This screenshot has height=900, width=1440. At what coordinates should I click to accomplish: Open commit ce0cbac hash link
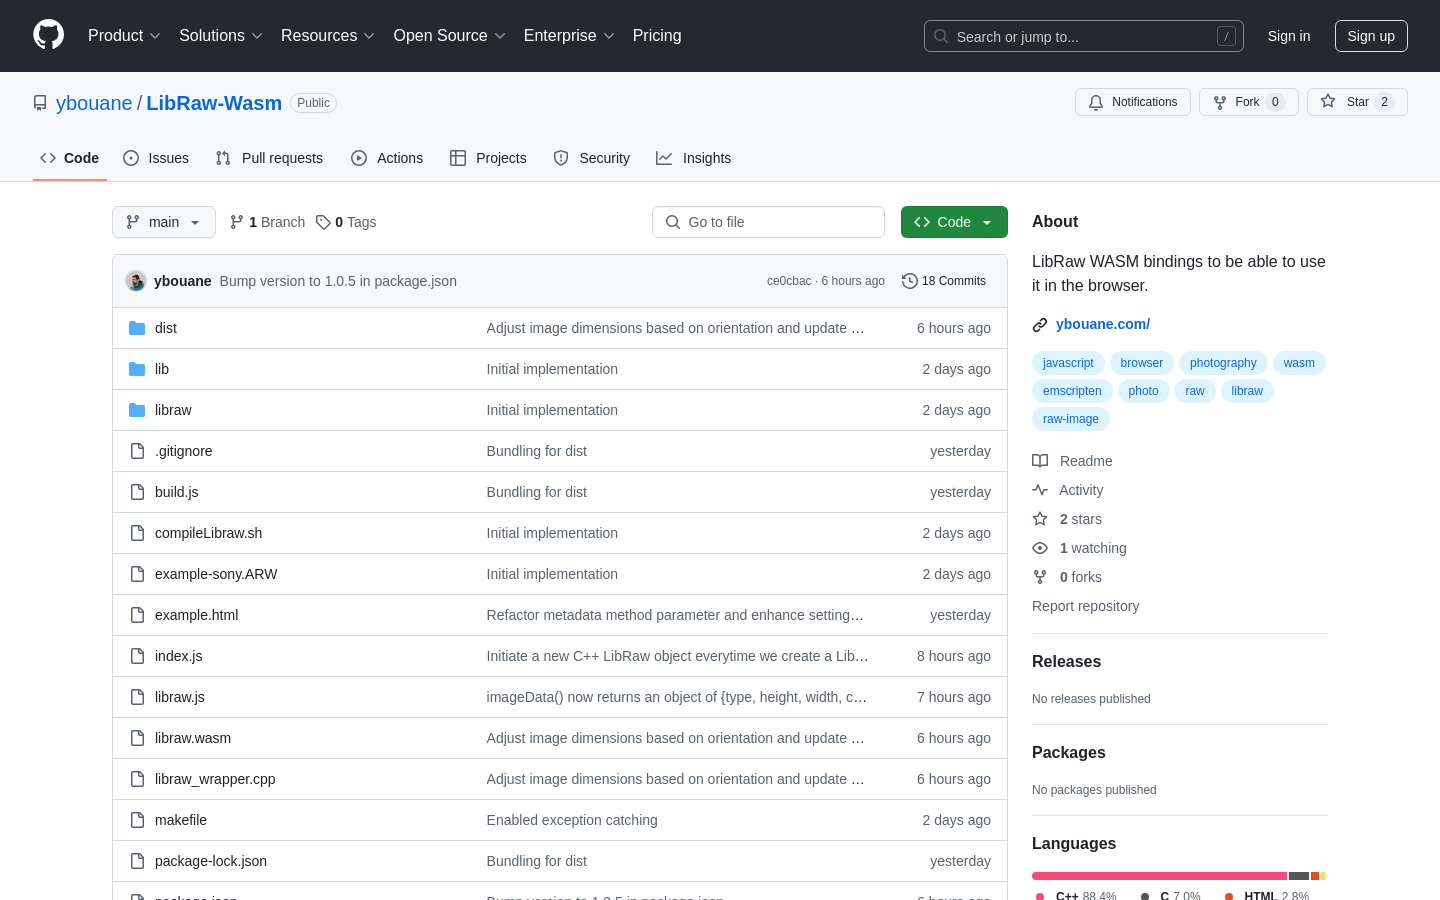coord(789,281)
